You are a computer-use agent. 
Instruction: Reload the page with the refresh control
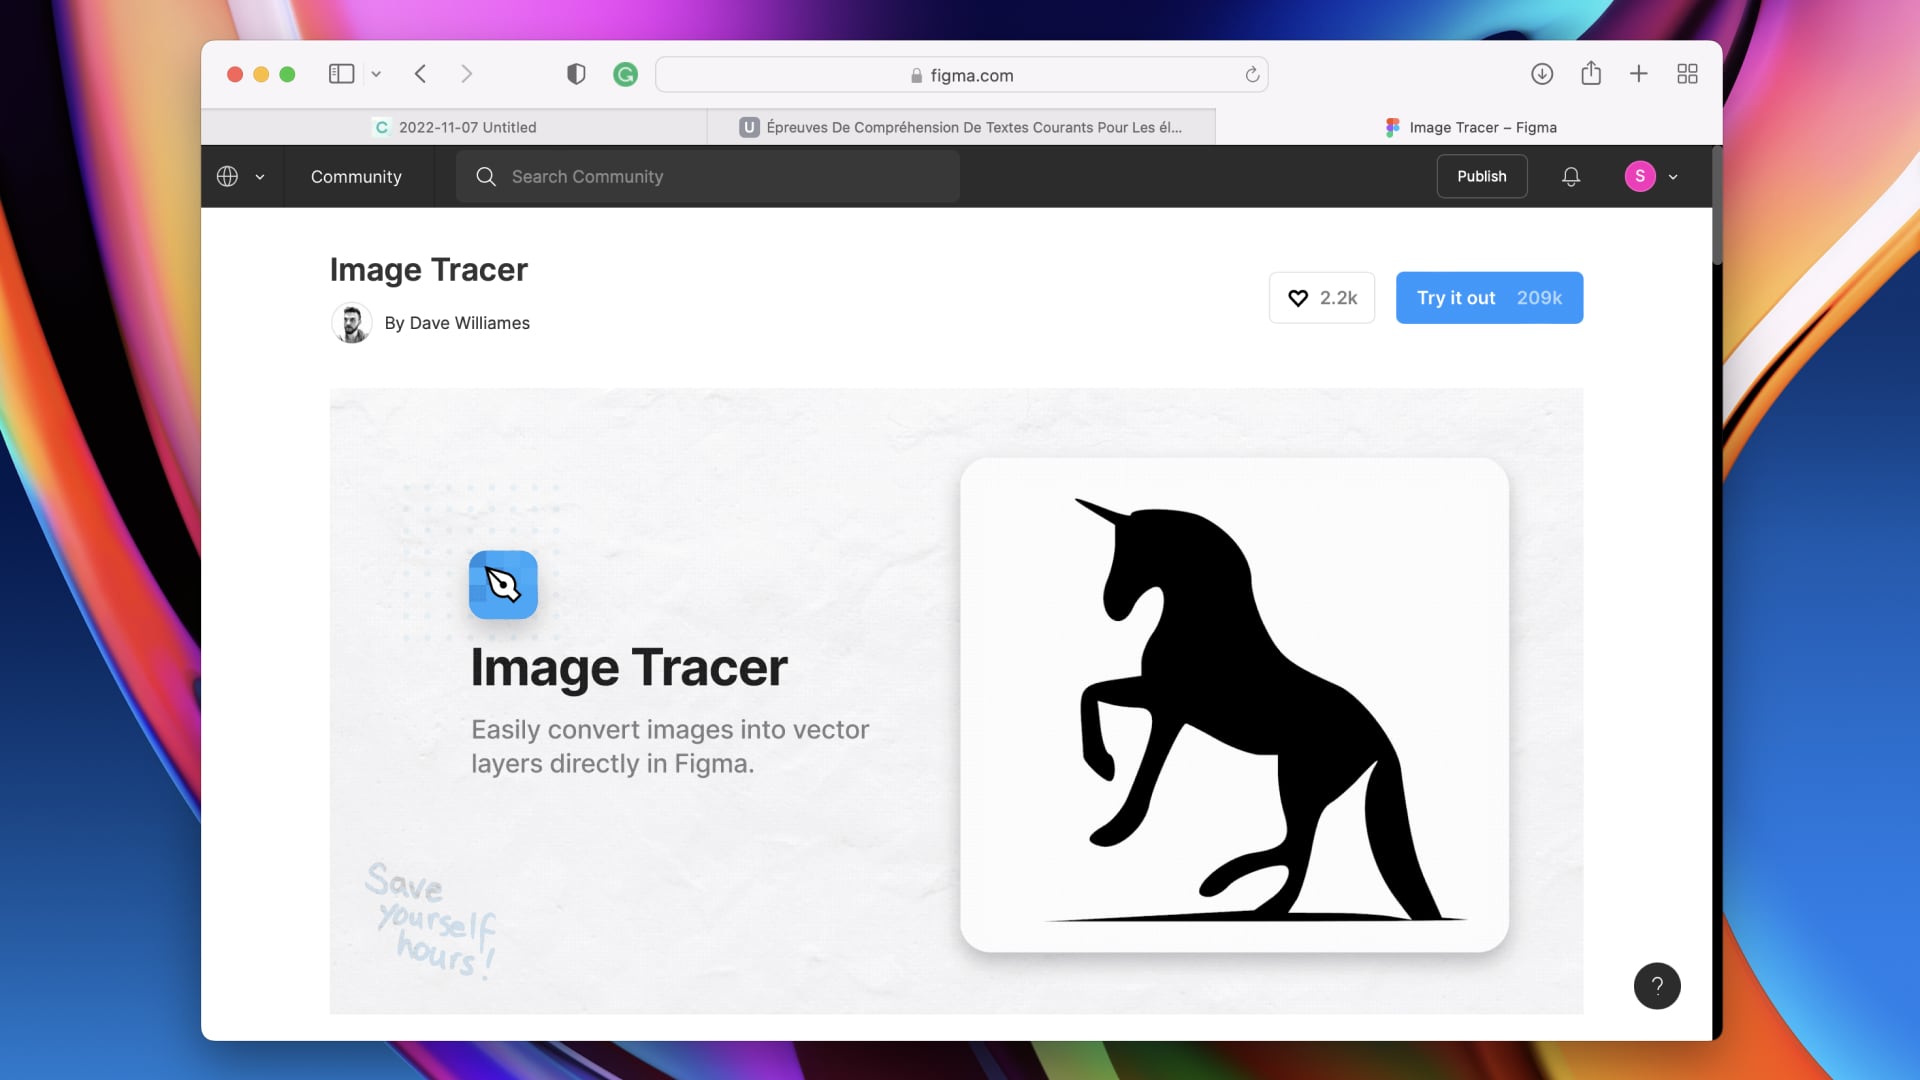click(x=1252, y=74)
